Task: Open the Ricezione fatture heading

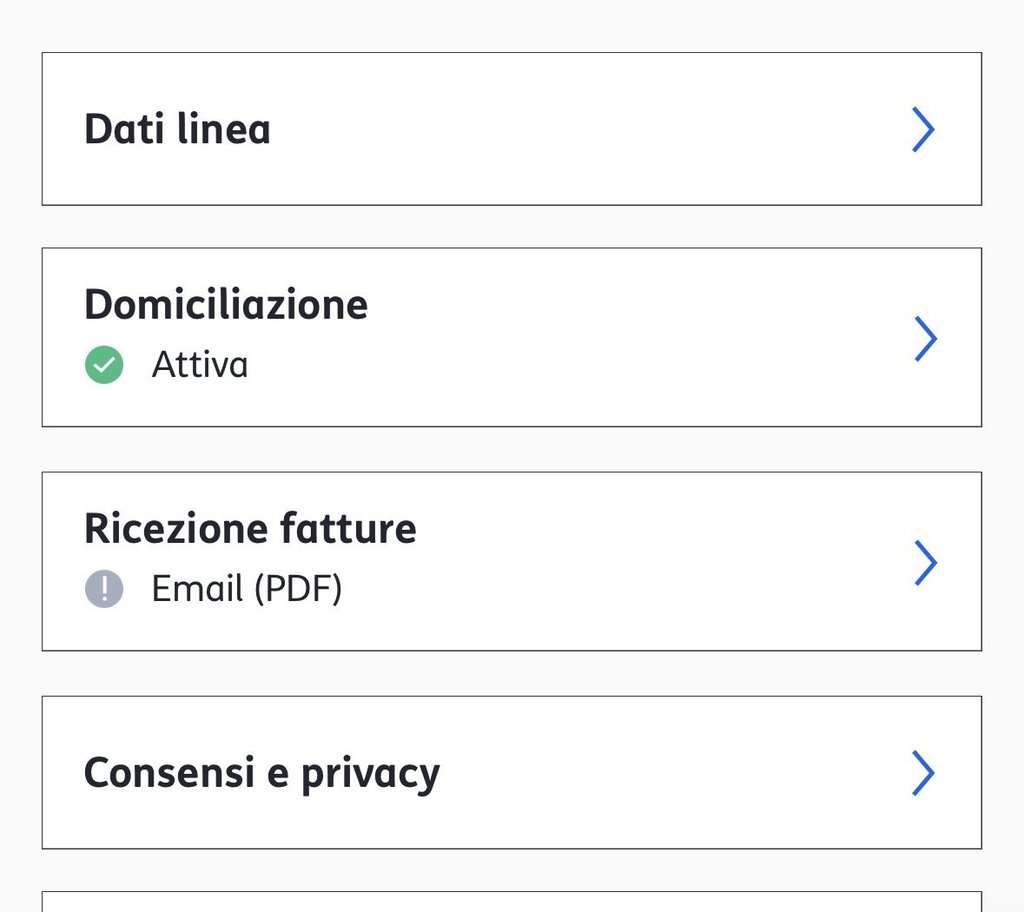Action: (x=250, y=528)
